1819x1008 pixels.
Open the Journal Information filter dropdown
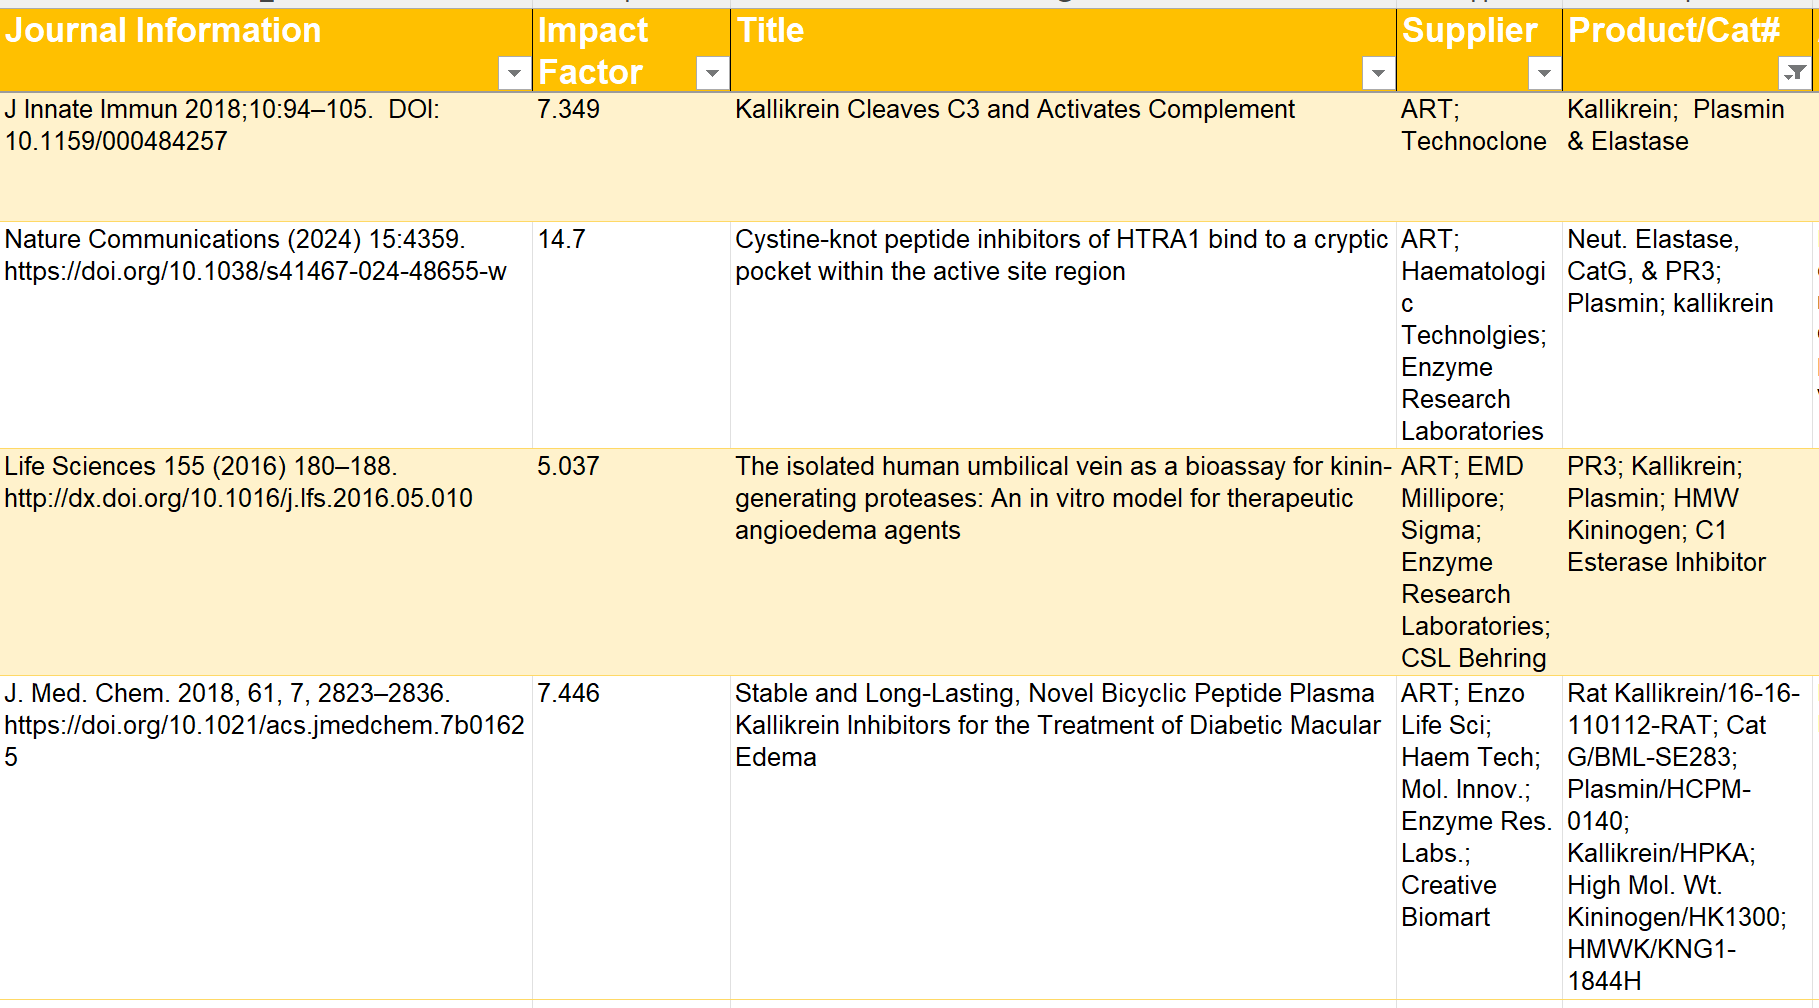pos(513,73)
